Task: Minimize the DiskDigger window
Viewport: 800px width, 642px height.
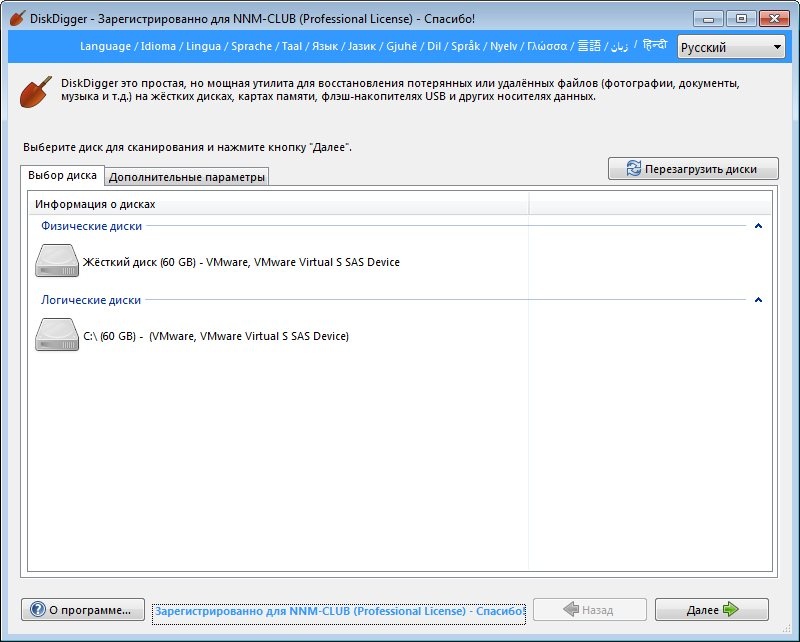Action: click(708, 19)
